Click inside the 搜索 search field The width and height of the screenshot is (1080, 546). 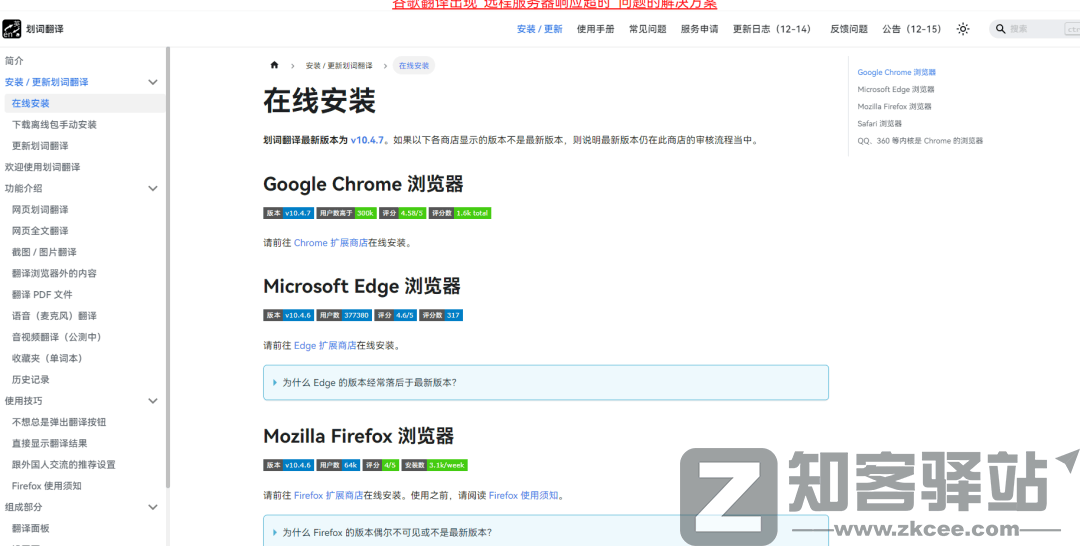[1035, 29]
